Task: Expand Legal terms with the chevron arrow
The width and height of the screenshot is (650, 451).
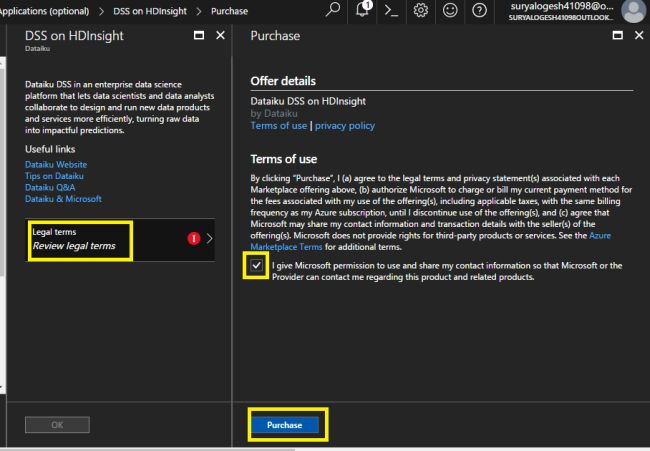Action: pyautogui.click(x=209, y=238)
